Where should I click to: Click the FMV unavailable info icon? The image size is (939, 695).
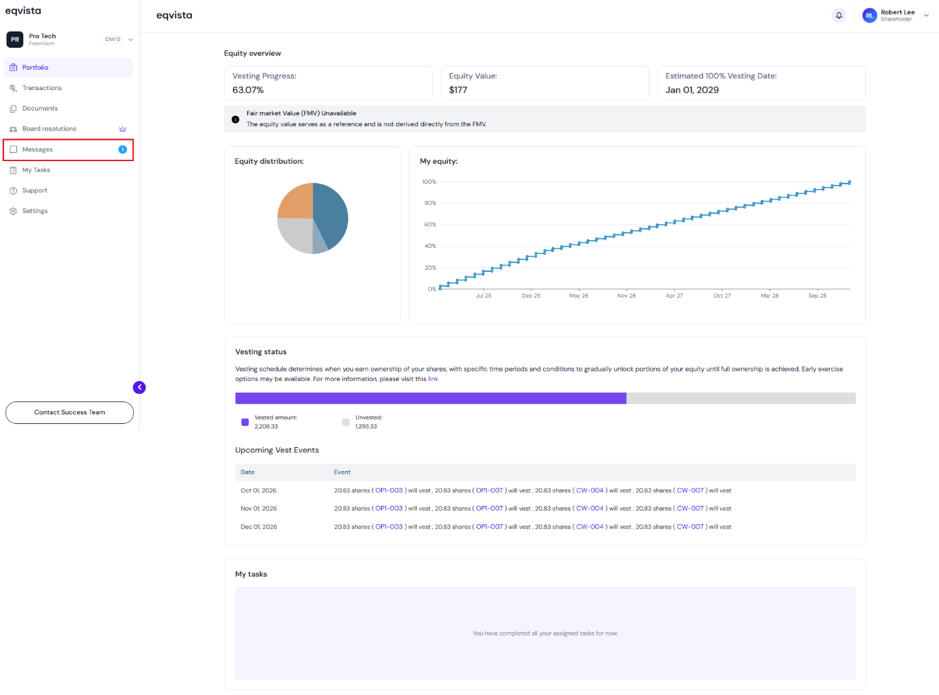[235, 119]
